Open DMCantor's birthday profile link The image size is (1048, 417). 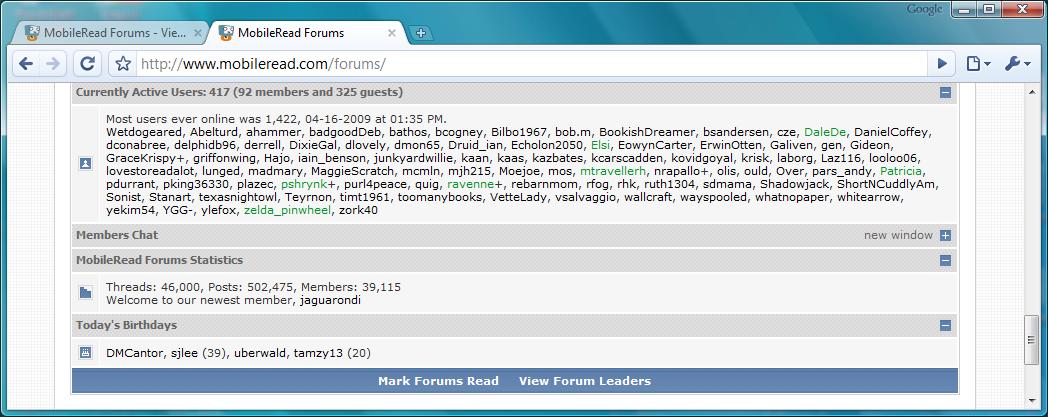pos(134,353)
